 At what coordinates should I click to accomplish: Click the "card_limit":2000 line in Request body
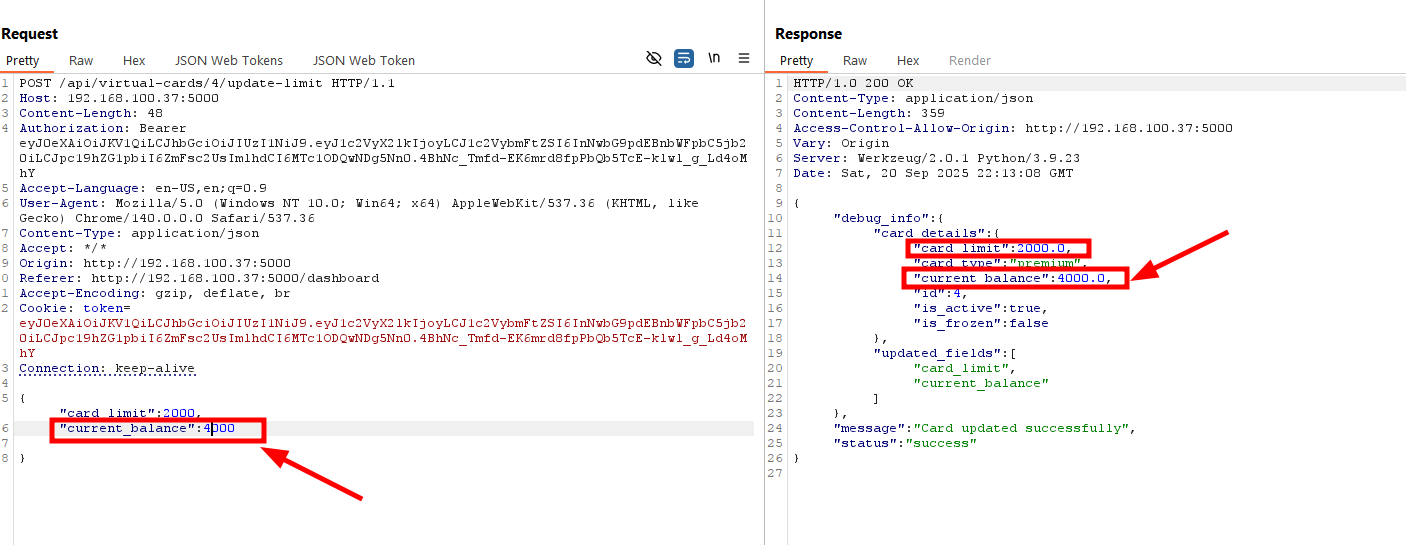point(130,413)
